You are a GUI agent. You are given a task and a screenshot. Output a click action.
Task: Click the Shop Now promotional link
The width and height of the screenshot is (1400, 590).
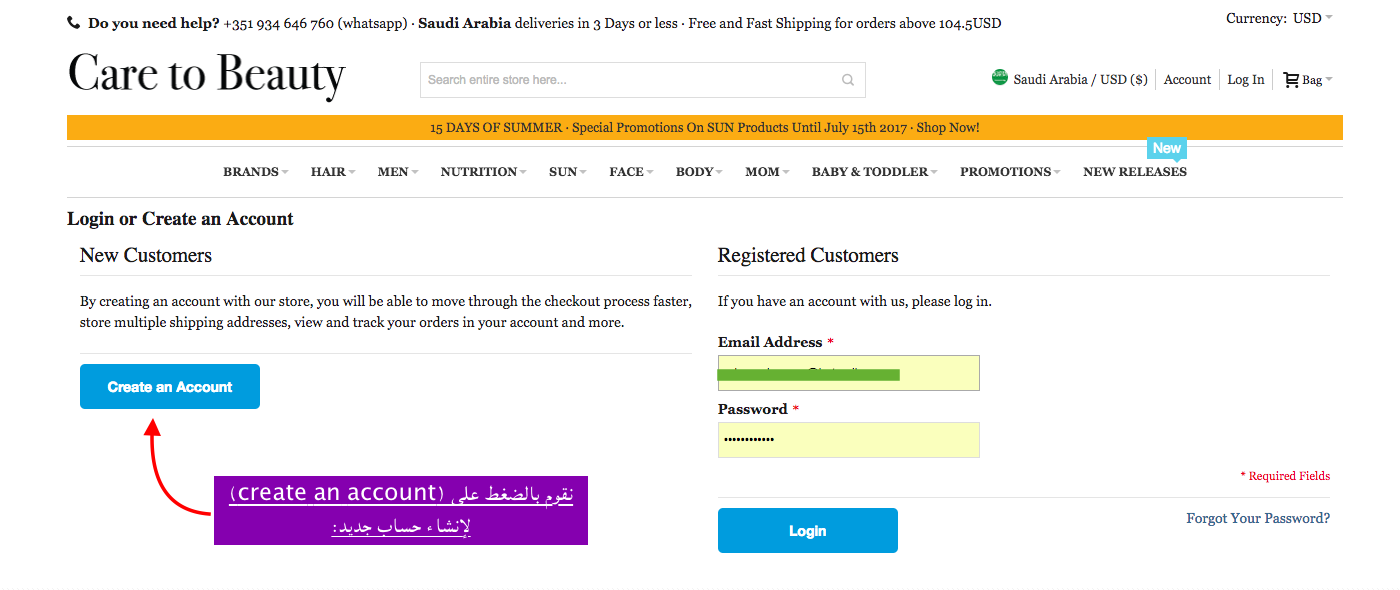tap(947, 127)
